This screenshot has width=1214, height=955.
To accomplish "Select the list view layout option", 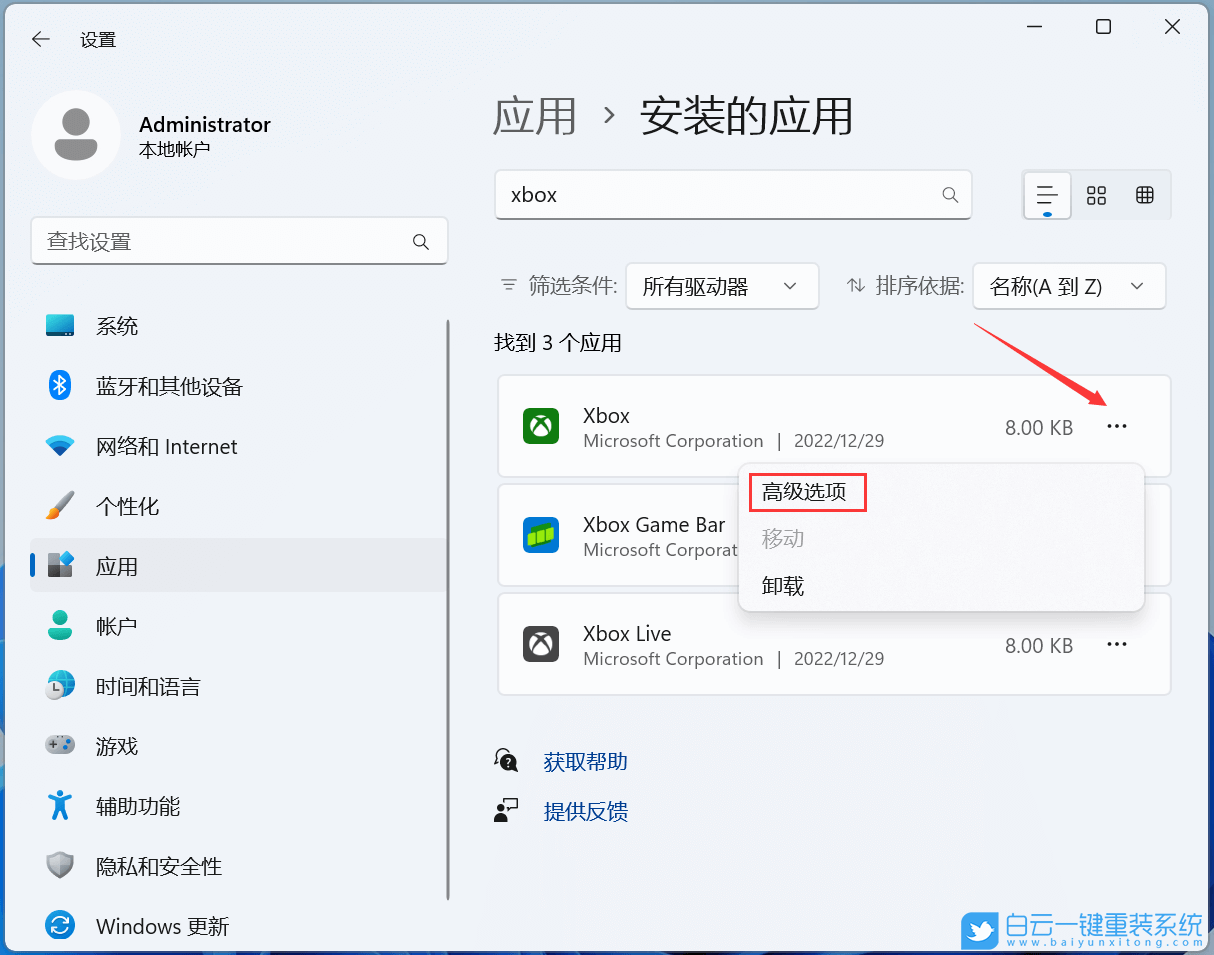I will click(1047, 195).
